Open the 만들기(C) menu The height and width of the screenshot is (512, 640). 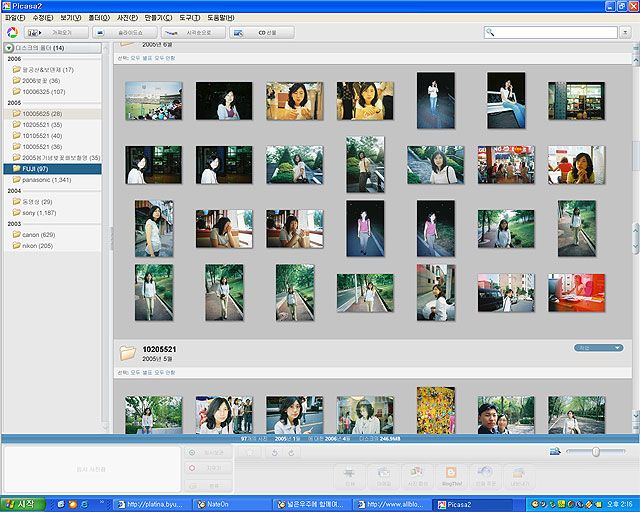(158, 18)
